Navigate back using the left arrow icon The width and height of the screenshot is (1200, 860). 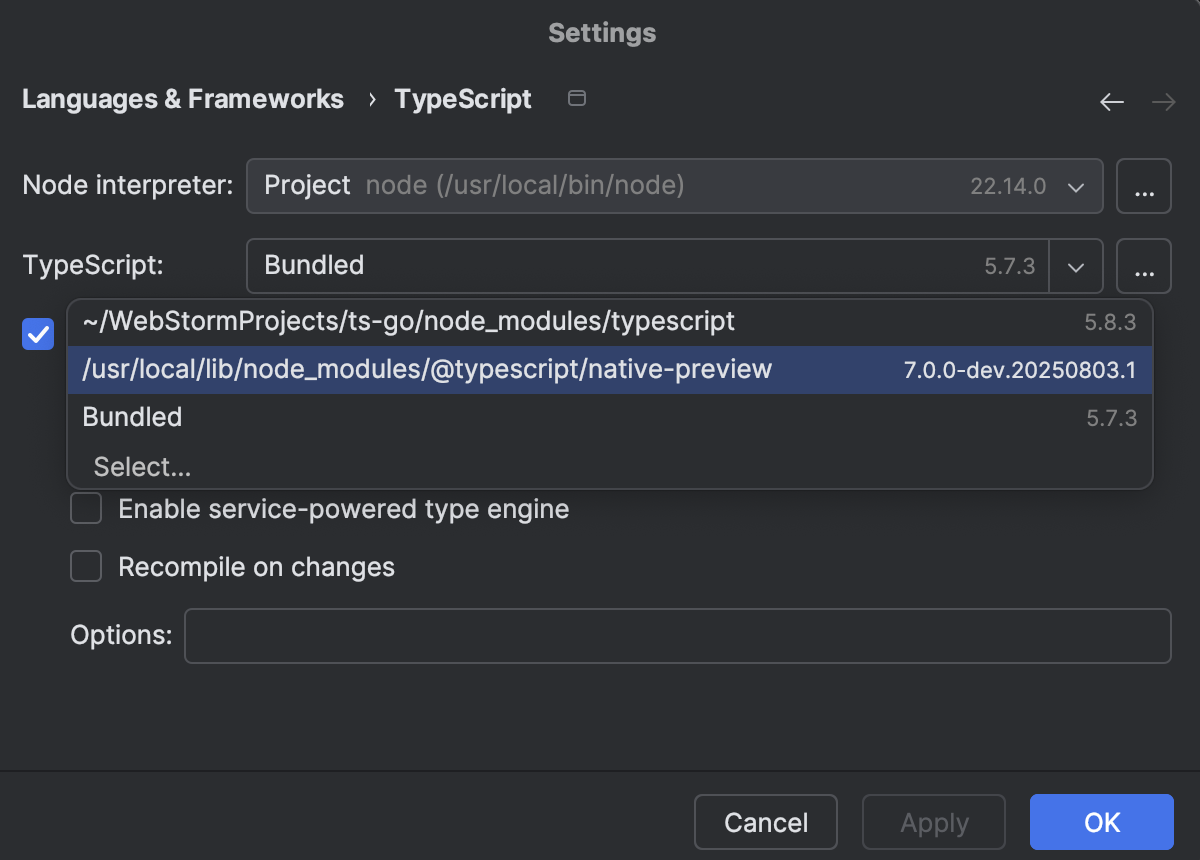pyautogui.click(x=1111, y=101)
